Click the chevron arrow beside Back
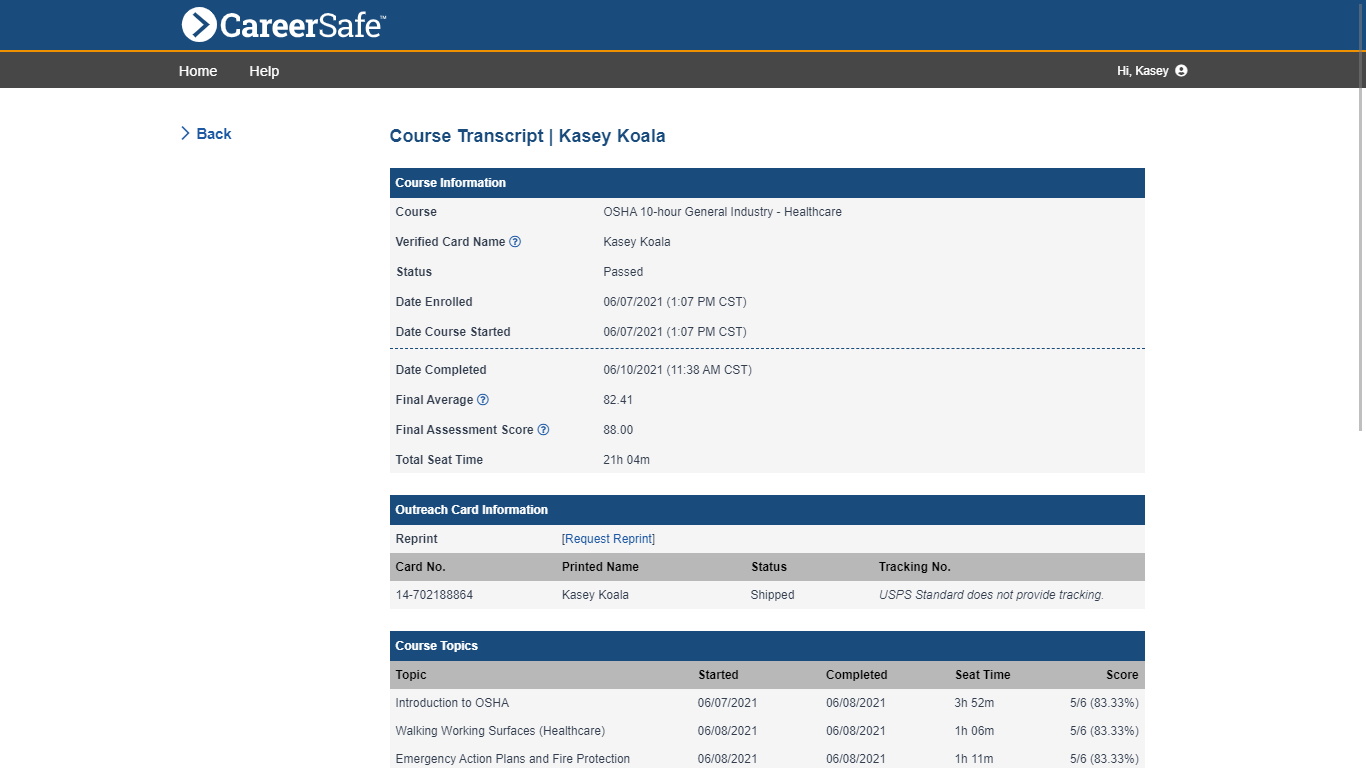Screen dimensions: 1366x768 click(185, 132)
